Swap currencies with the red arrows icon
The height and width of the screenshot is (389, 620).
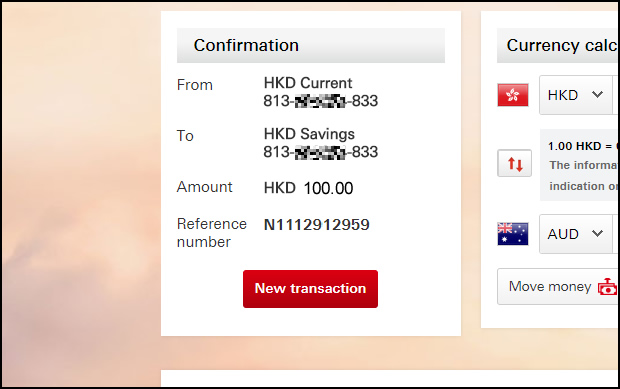[x=514, y=163]
